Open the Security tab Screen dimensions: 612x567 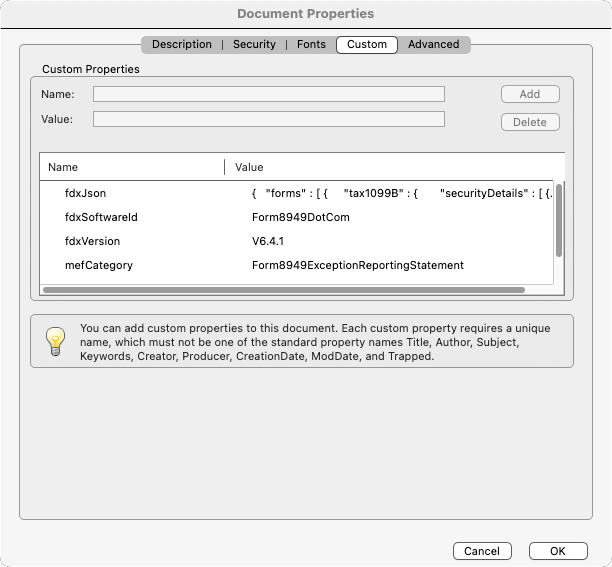[x=254, y=44]
